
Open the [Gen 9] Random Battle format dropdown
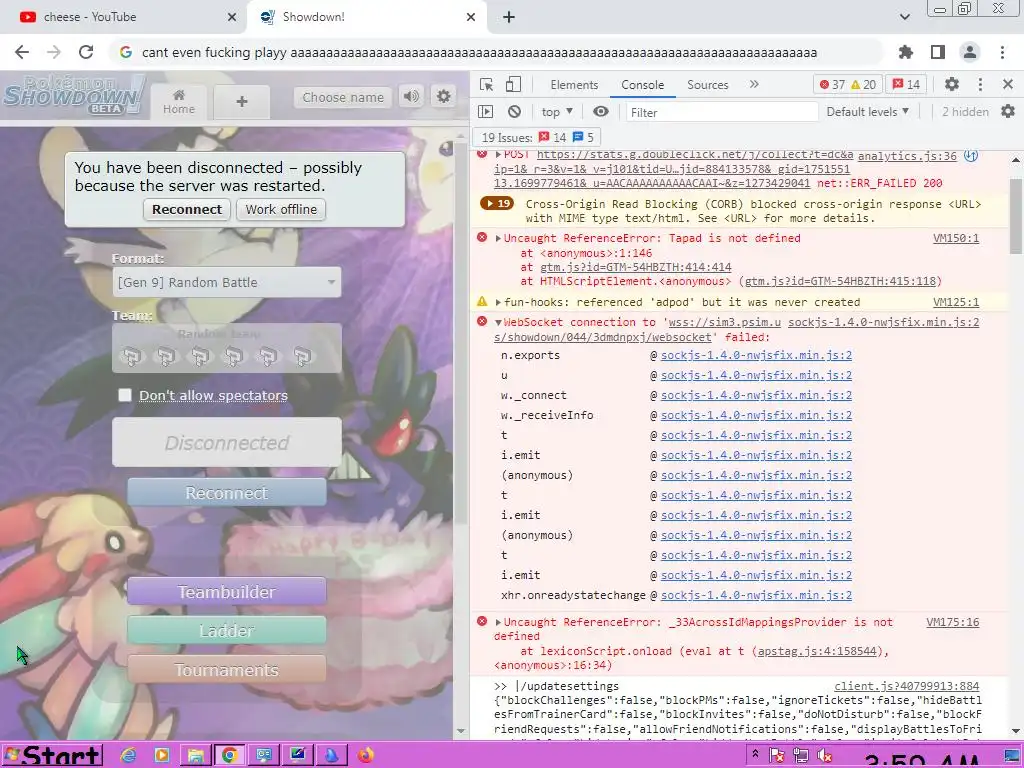click(x=227, y=282)
